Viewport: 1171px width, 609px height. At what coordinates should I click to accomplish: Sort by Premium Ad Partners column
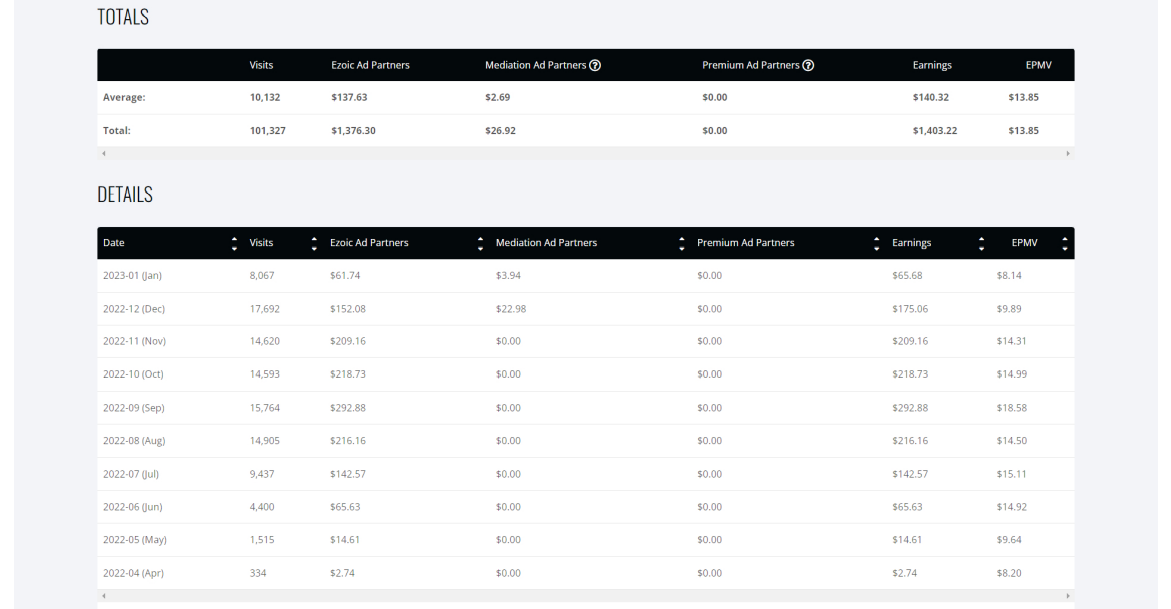pos(877,243)
